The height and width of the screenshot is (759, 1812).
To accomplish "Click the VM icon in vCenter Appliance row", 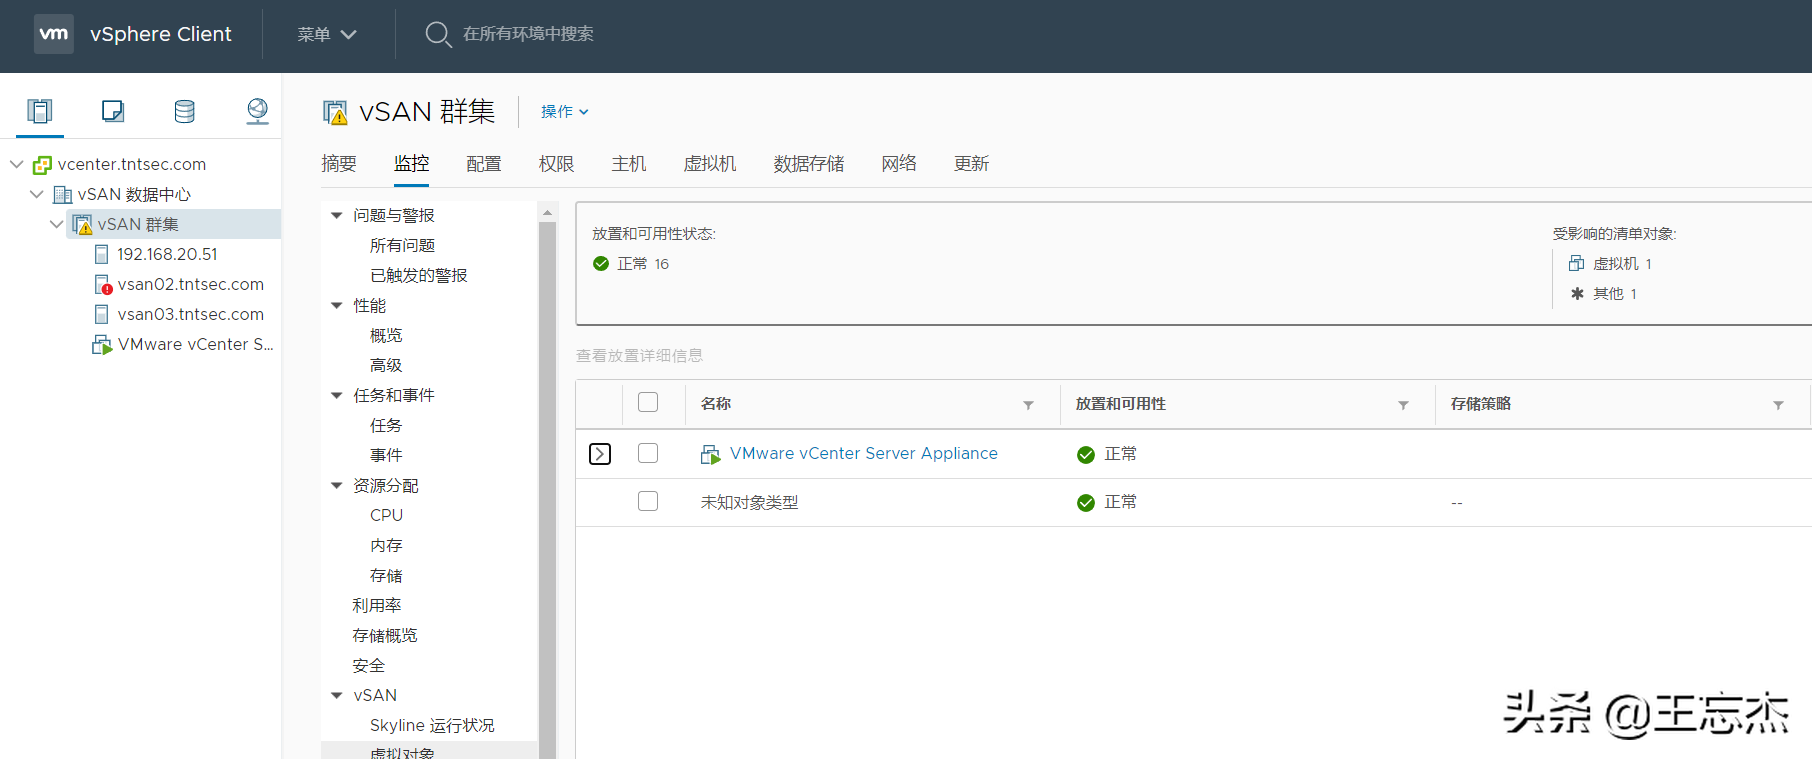I will [710, 455].
